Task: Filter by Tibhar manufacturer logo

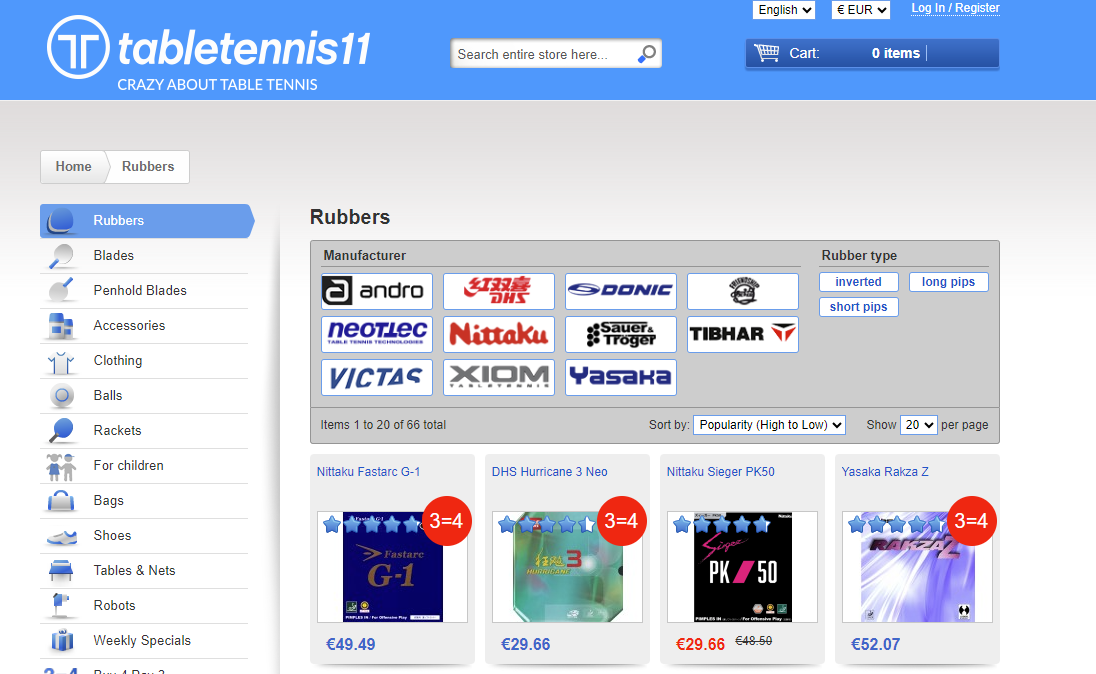Action: (x=742, y=334)
